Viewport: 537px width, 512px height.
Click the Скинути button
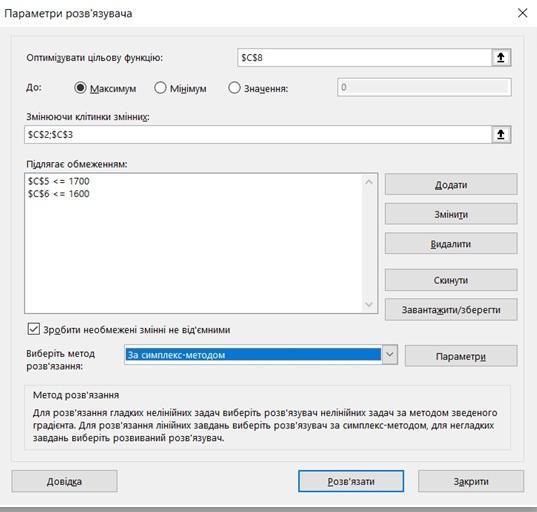[x=451, y=280]
